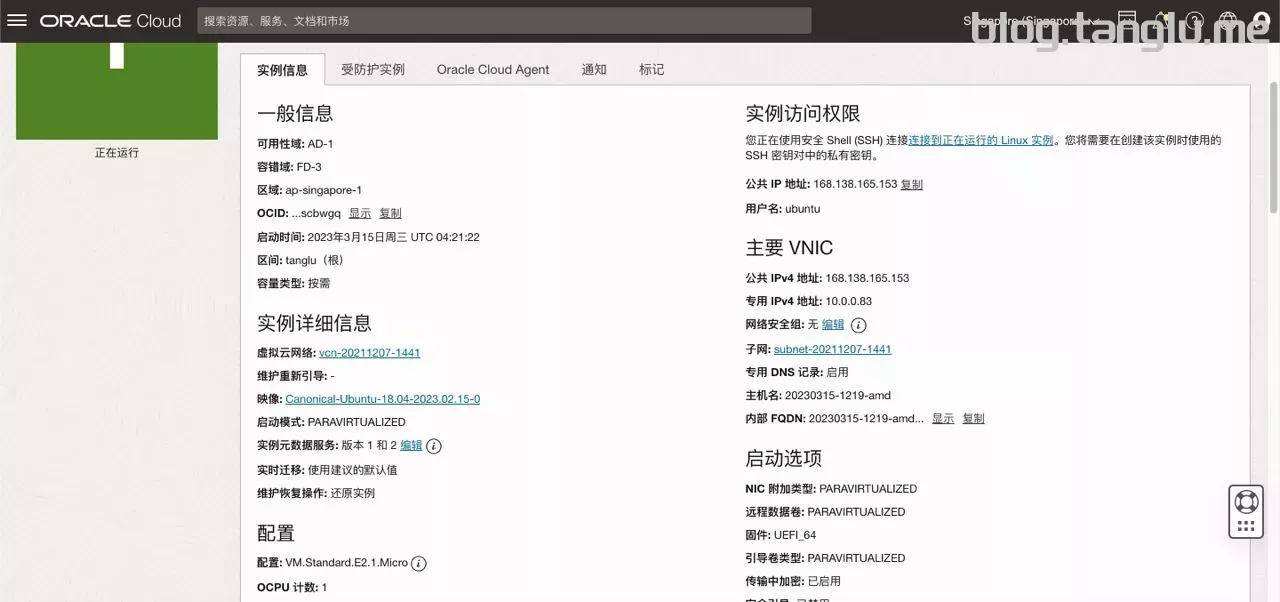Copy the public IP address with 复制
The width and height of the screenshot is (1280, 602).
(x=911, y=185)
